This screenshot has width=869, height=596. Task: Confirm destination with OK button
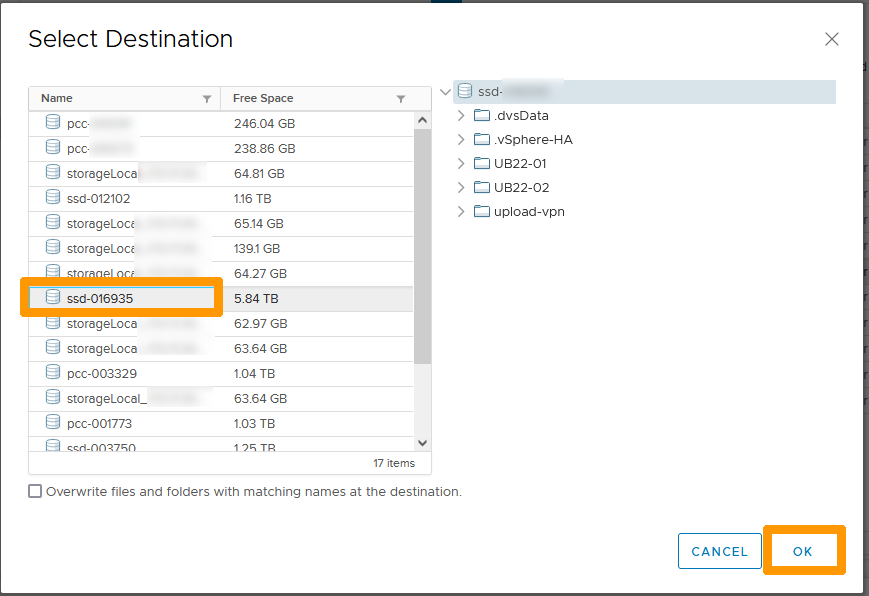click(804, 550)
